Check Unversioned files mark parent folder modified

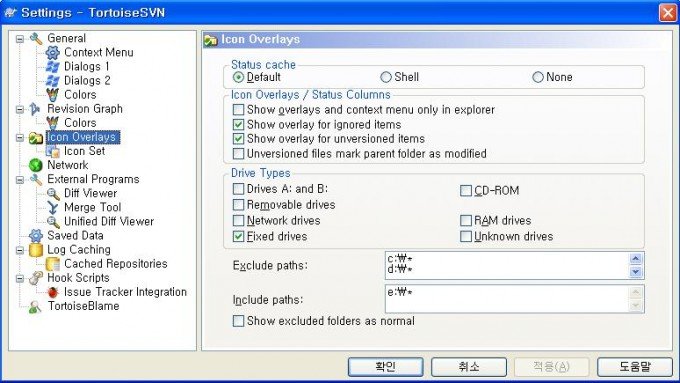point(238,154)
